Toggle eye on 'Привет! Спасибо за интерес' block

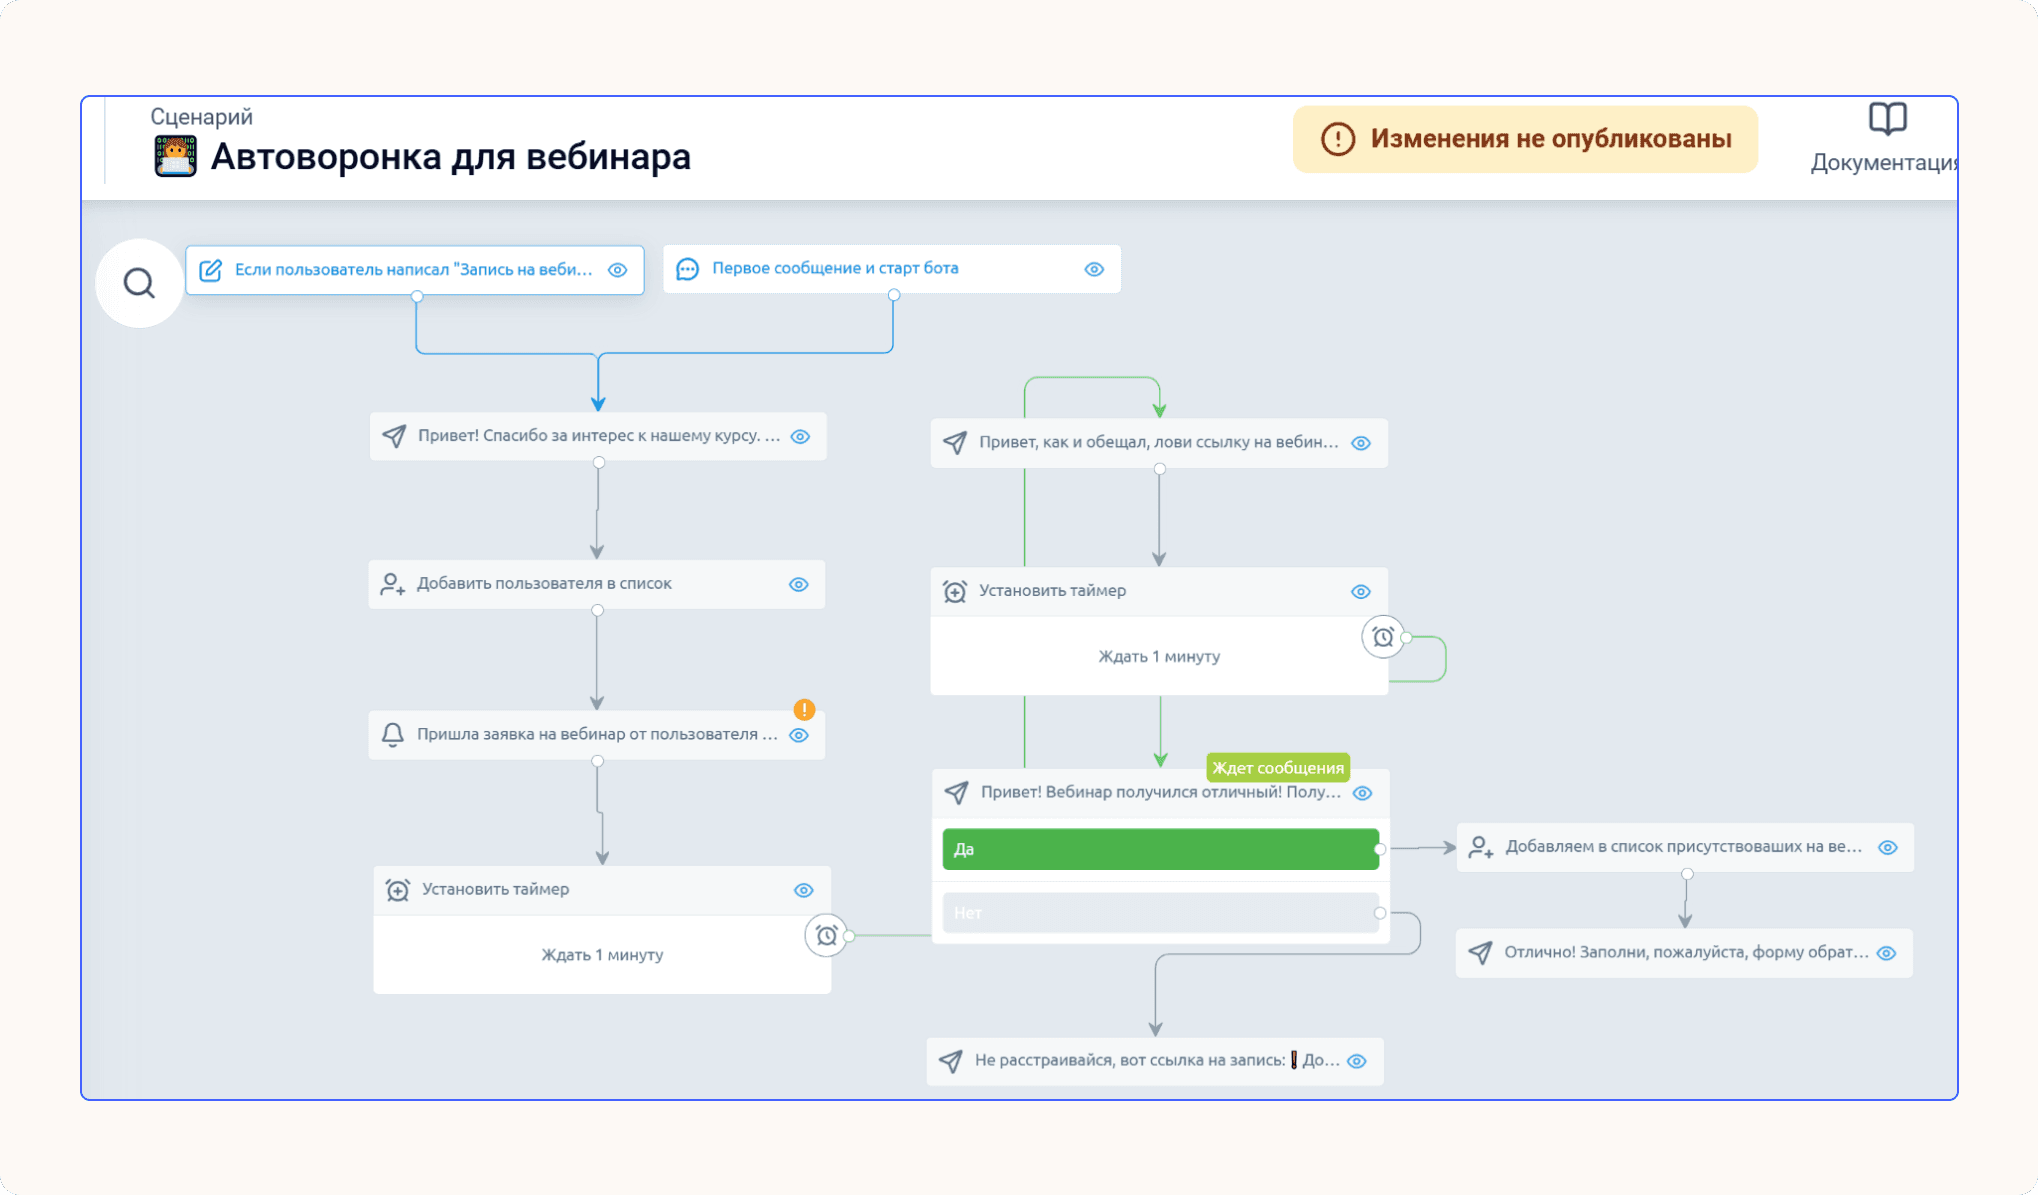click(800, 436)
